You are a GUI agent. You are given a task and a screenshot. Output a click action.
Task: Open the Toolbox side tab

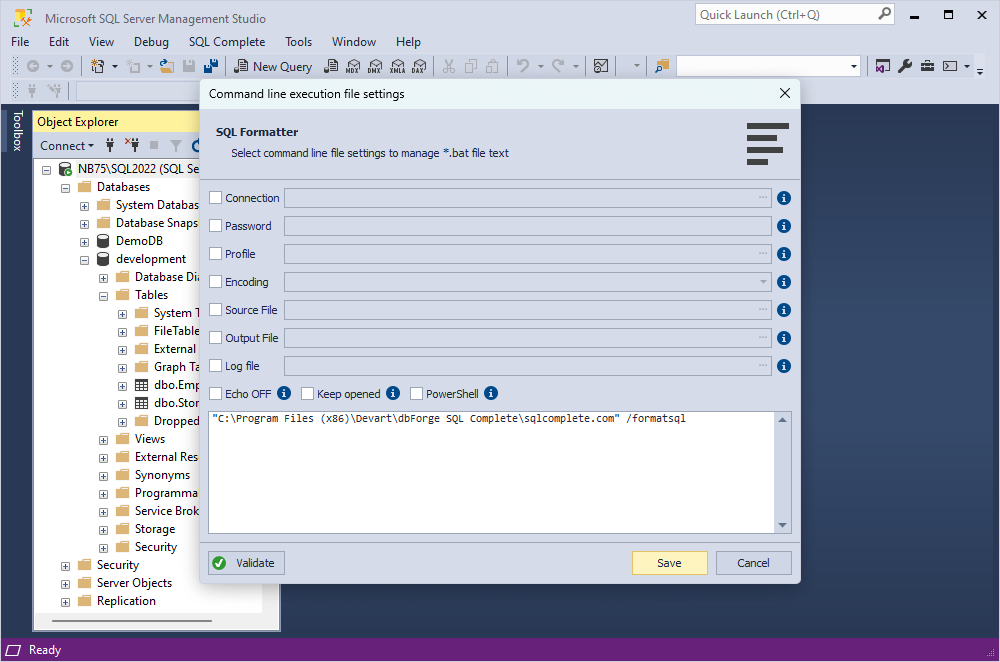17,130
